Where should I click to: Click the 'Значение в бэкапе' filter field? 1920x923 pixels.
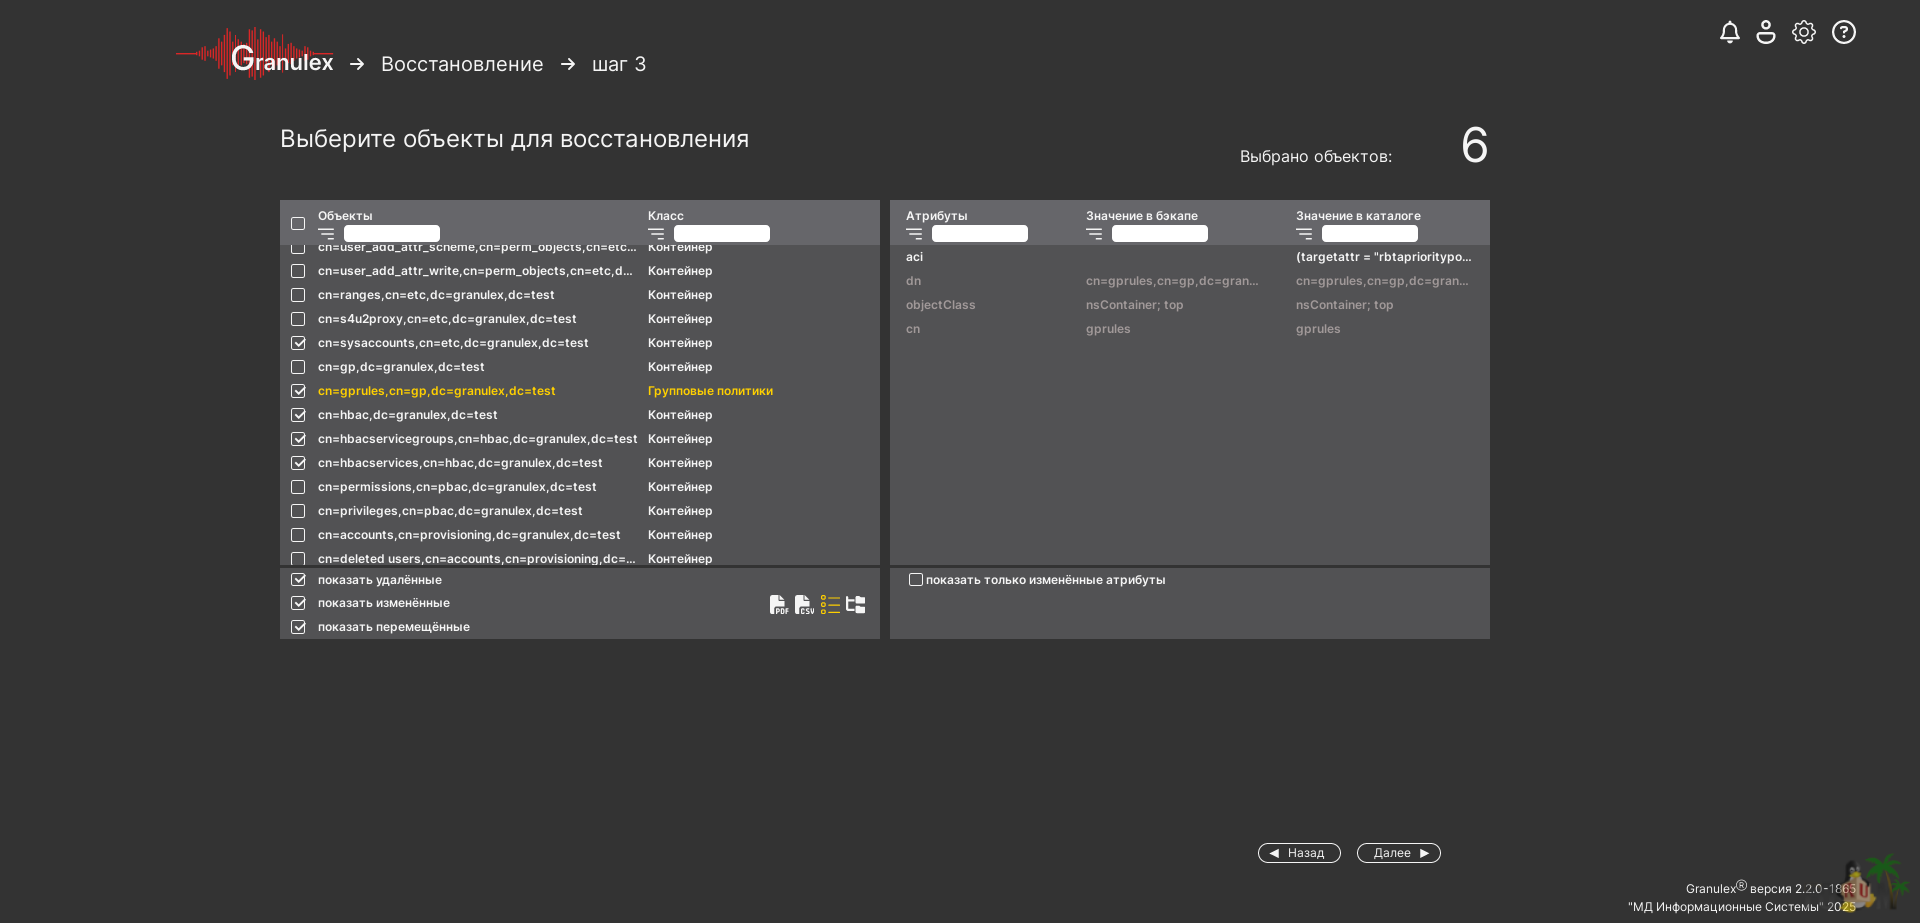[x=1159, y=234]
